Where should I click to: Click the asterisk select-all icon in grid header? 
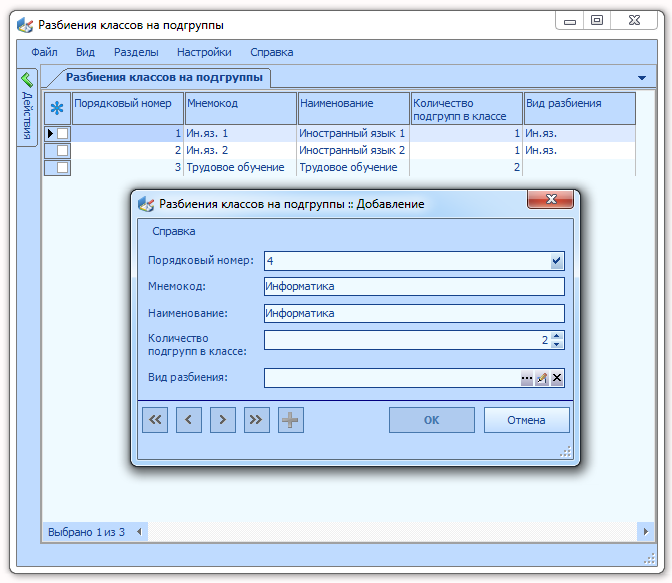tap(57, 108)
